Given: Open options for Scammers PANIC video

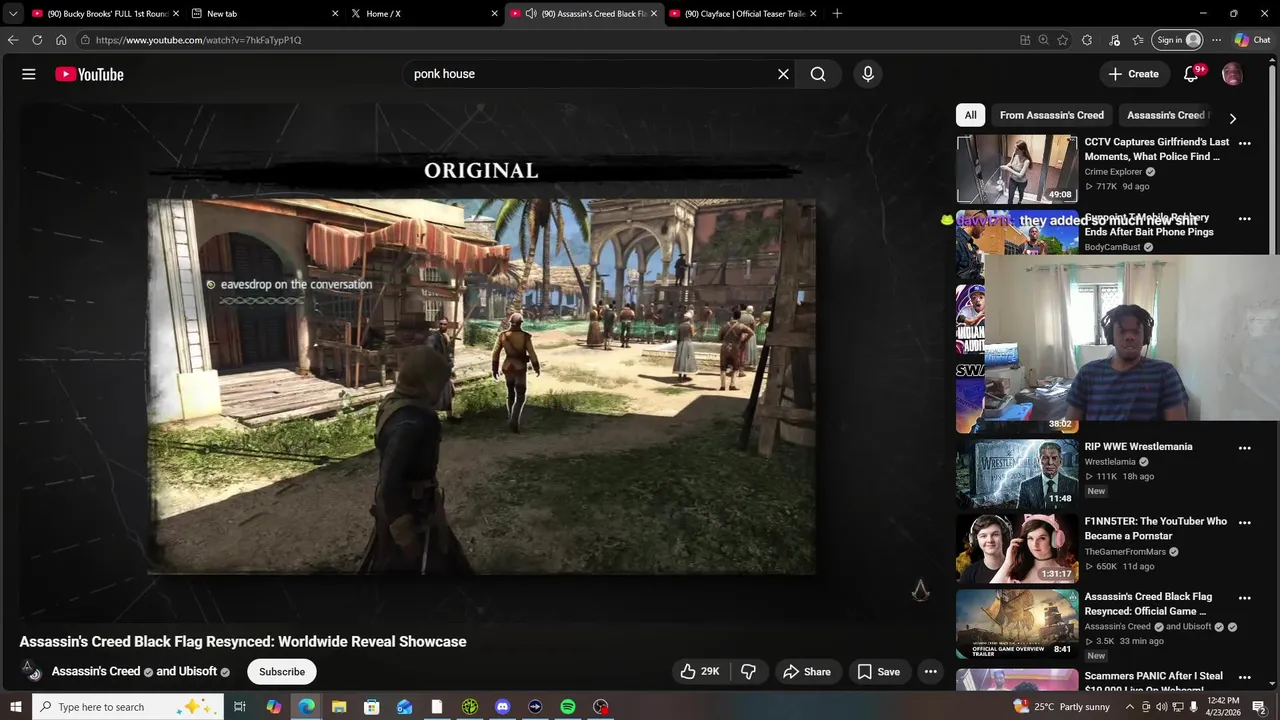Looking at the screenshot, I should 1245,677.
